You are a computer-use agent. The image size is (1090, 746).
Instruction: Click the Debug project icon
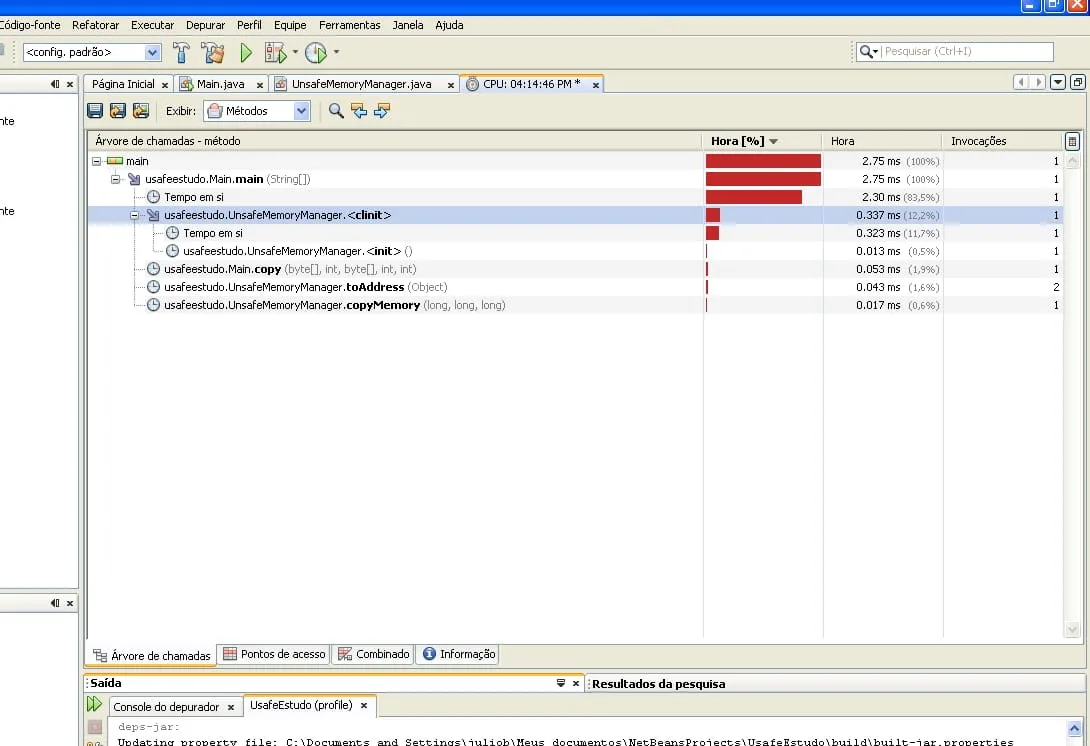(275, 52)
